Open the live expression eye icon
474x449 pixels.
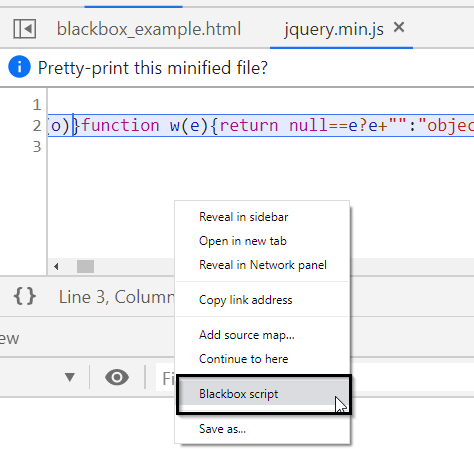pos(117,377)
